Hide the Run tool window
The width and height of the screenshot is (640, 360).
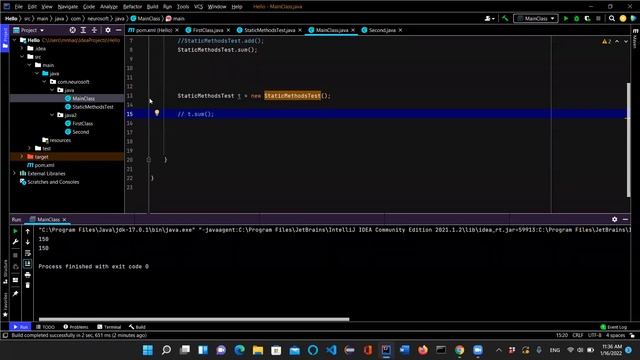tap(625, 220)
